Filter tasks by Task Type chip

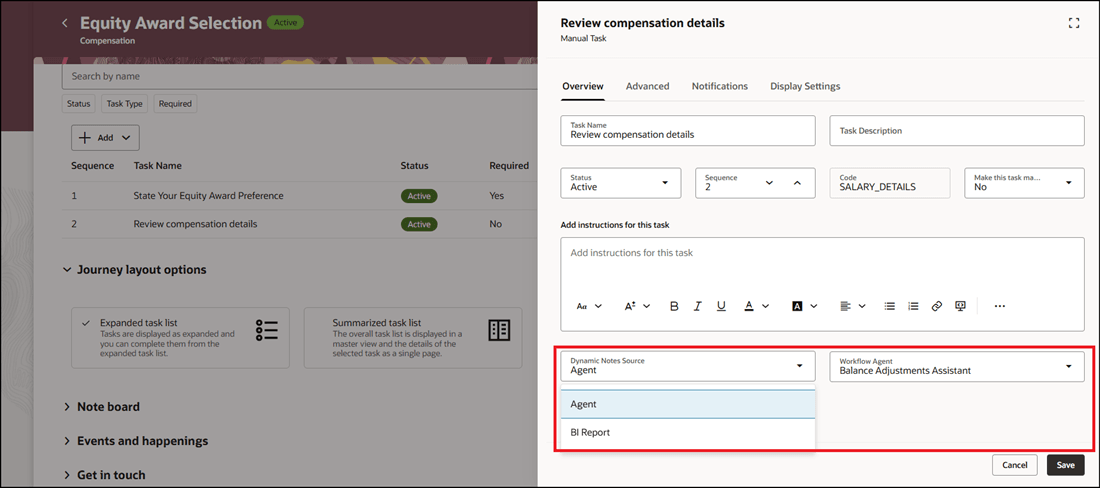(125, 104)
